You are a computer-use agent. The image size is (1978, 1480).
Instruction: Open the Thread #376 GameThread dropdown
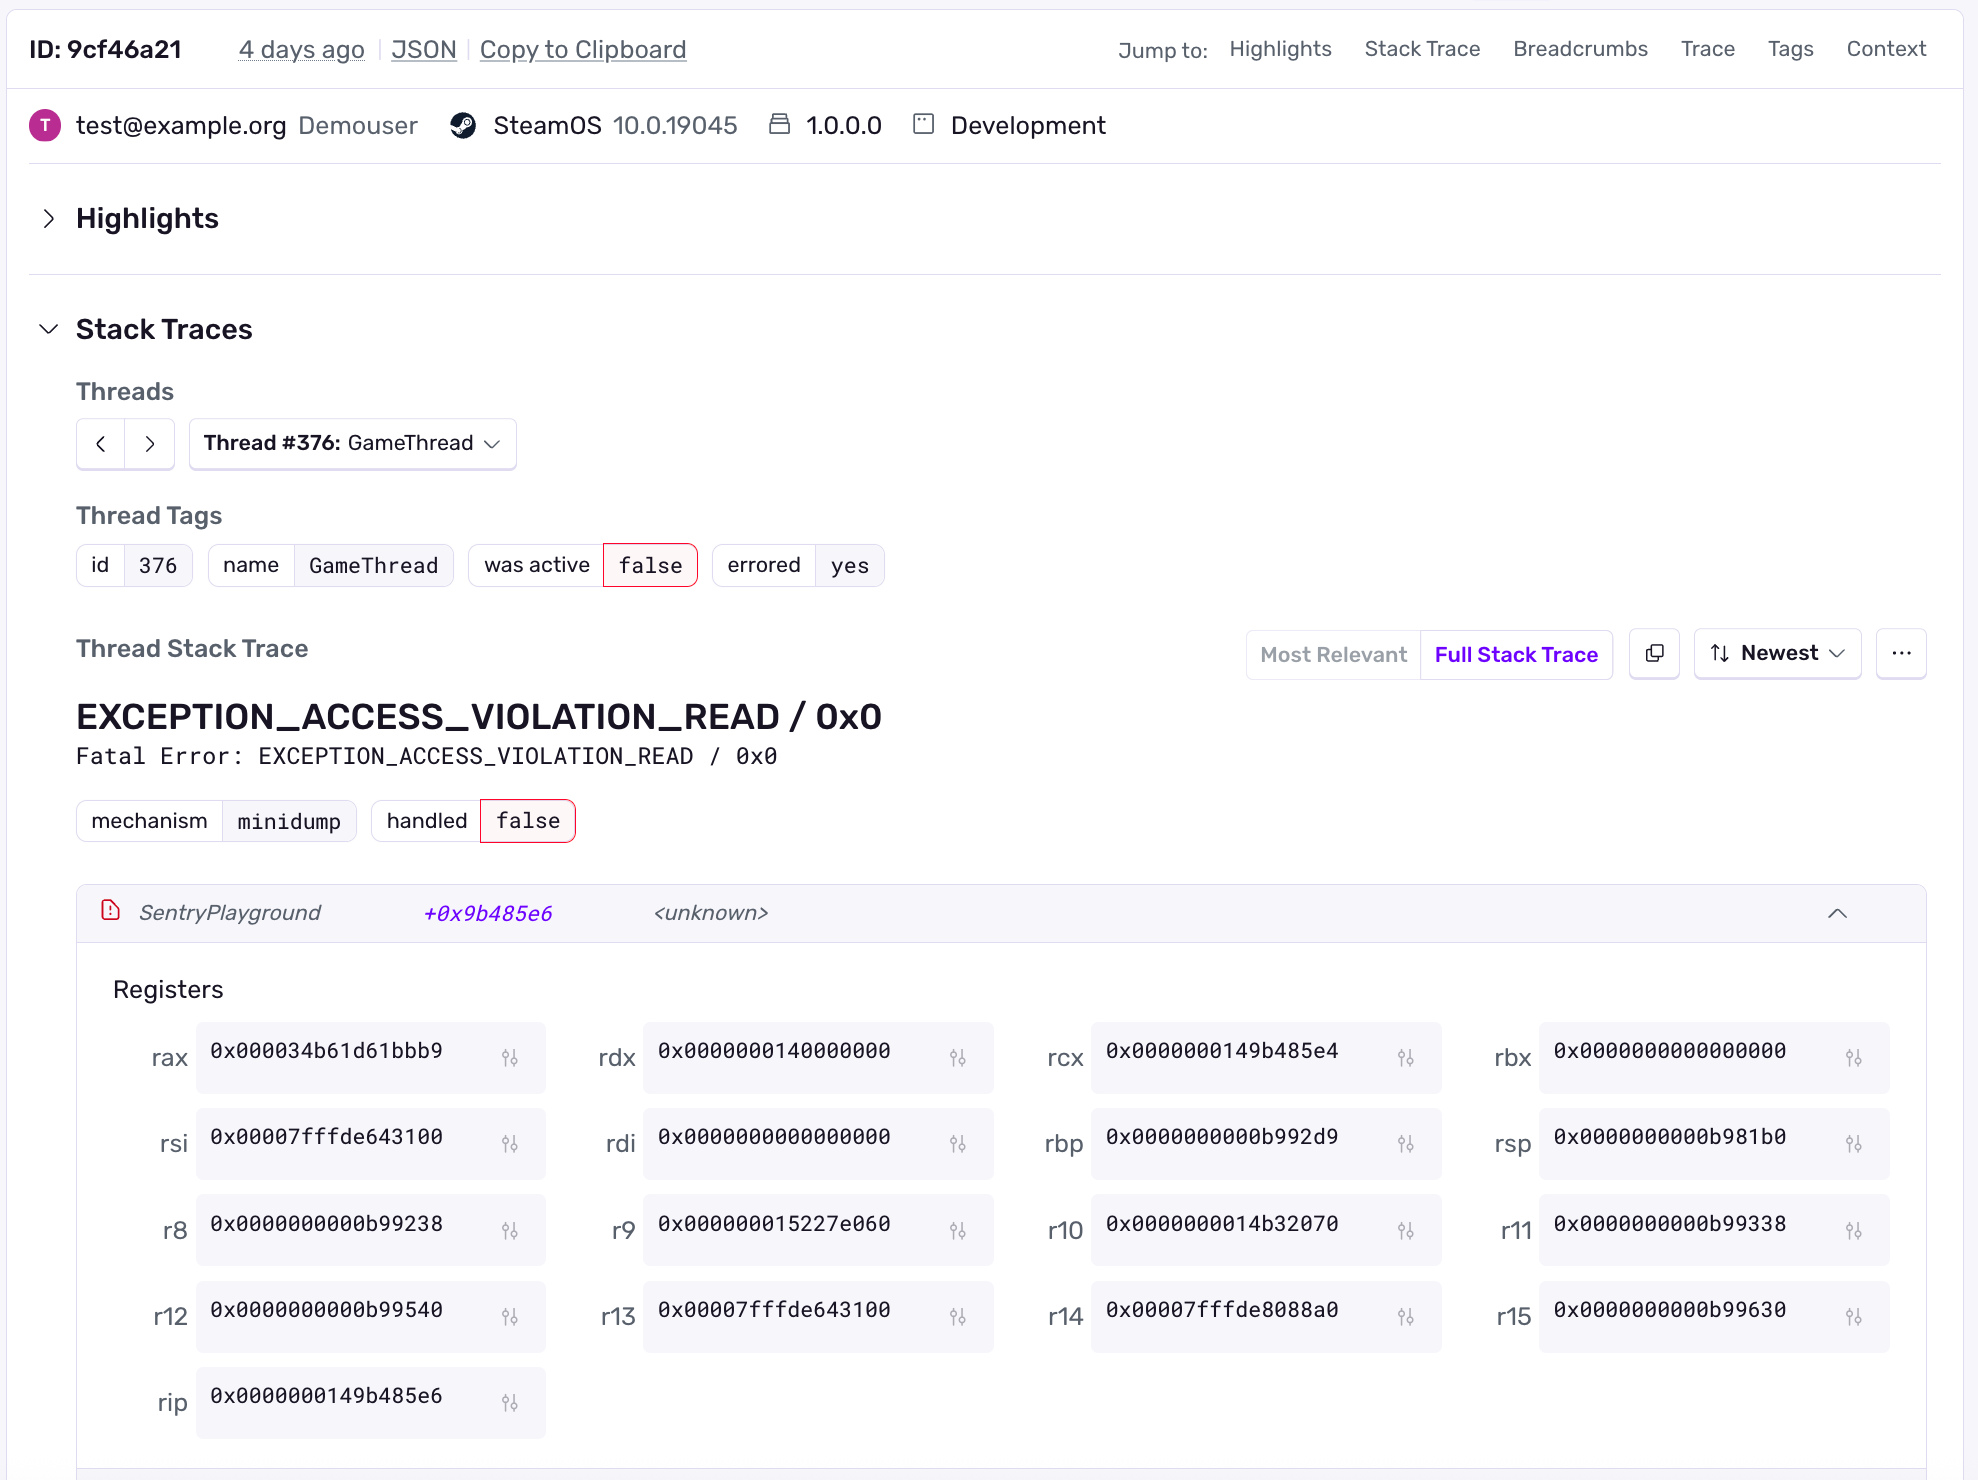click(352, 444)
